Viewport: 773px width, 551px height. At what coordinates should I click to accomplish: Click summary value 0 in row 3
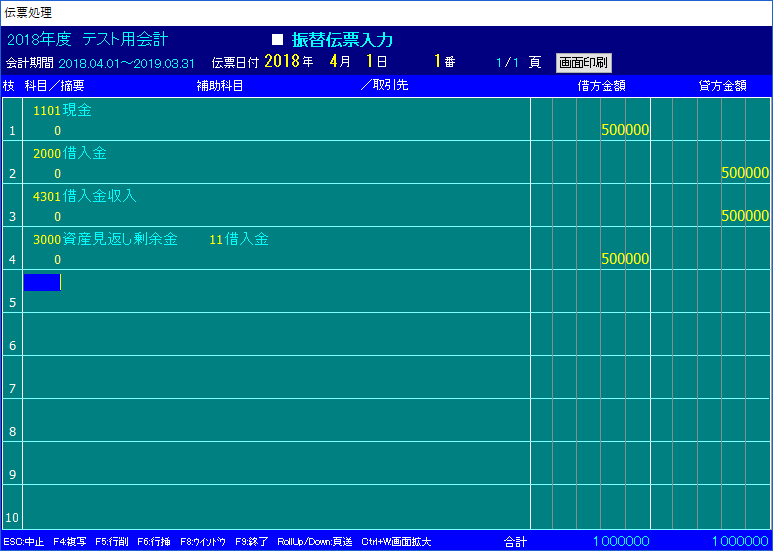pos(58,216)
